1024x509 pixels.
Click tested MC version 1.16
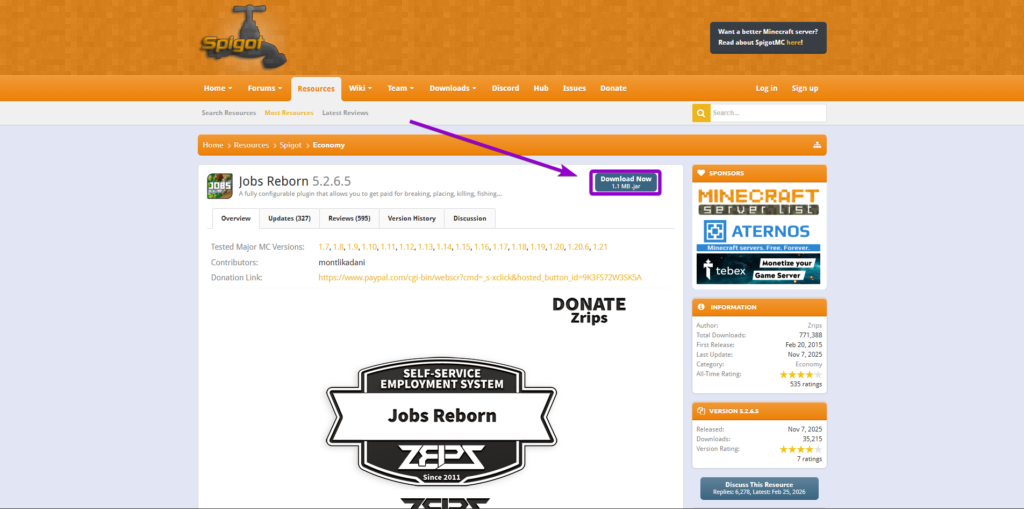(481, 247)
